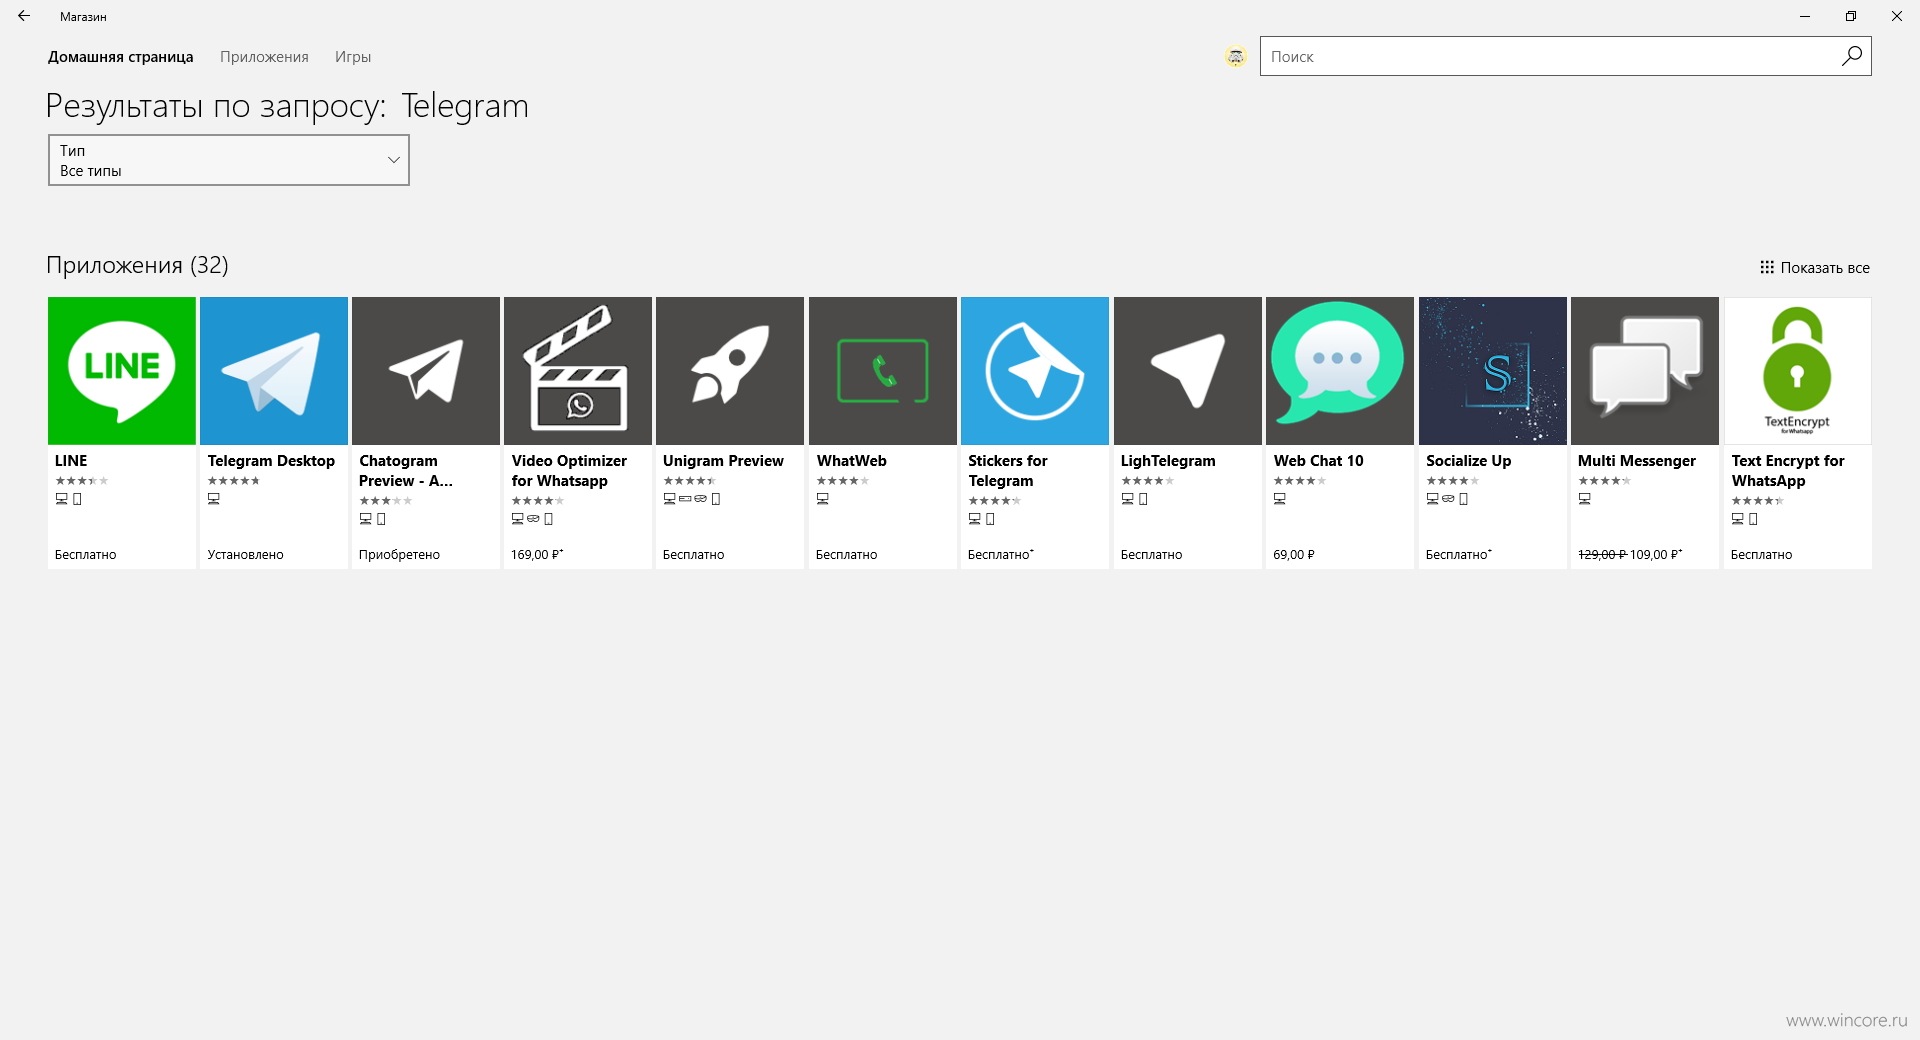Click Бесплатно under LINE

tap(86, 555)
